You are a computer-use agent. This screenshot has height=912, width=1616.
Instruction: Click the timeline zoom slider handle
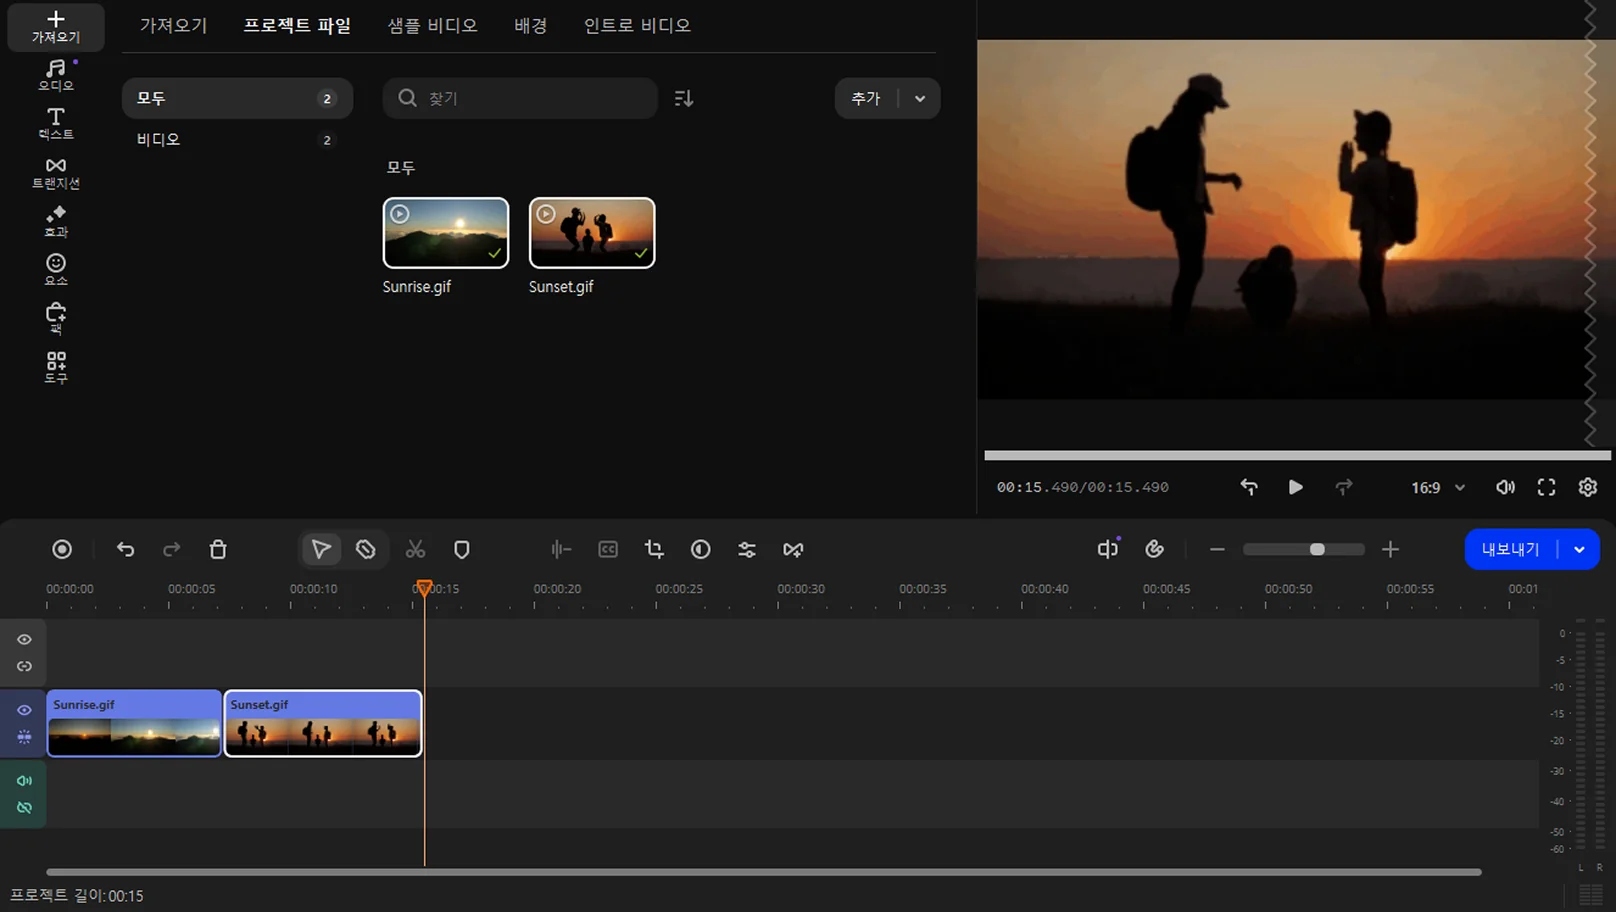point(1317,549)
